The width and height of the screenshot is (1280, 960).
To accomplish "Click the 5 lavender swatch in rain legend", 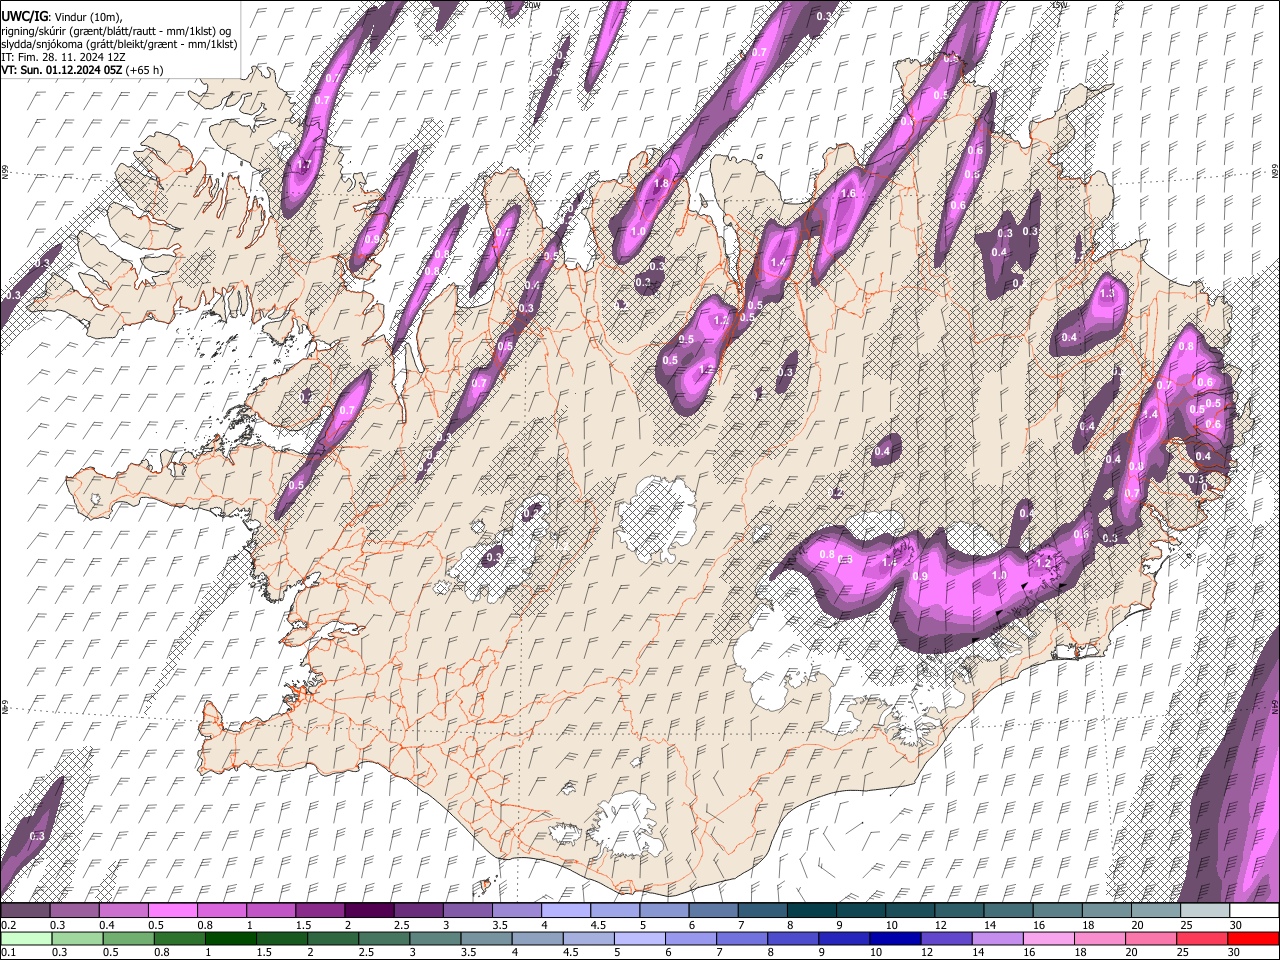I will 638,939.
